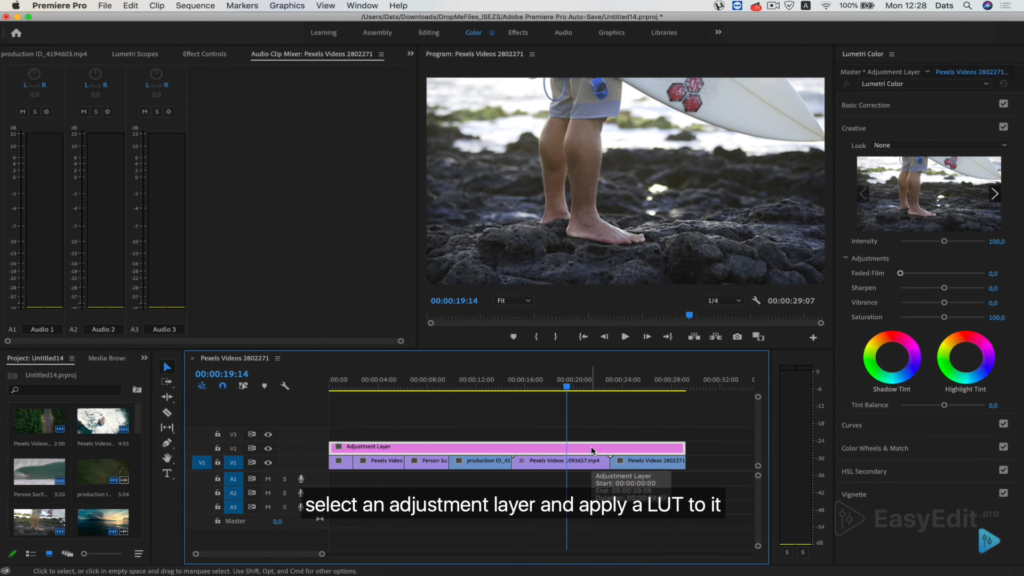This screenshot has height=576, width=1024.
Task: Click the Lift button
Action: (x=694, y=337)
